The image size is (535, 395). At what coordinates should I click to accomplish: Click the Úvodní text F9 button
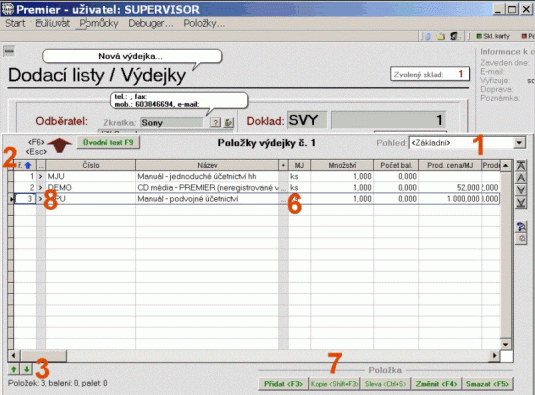108,143
